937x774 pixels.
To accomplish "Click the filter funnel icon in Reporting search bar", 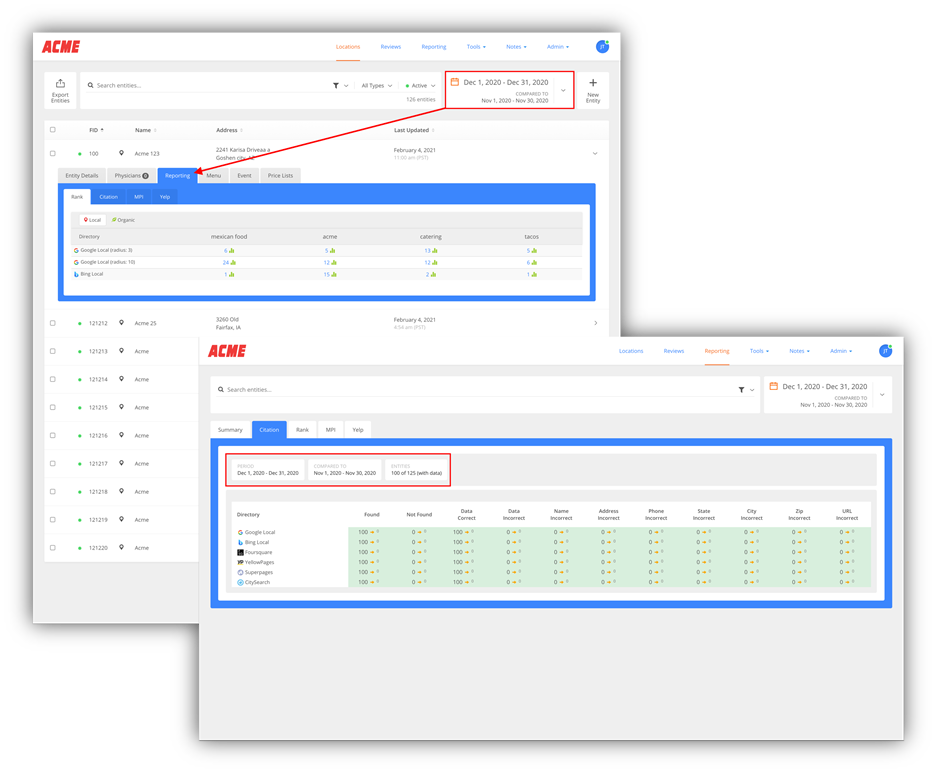I will [x=741, y=390].
